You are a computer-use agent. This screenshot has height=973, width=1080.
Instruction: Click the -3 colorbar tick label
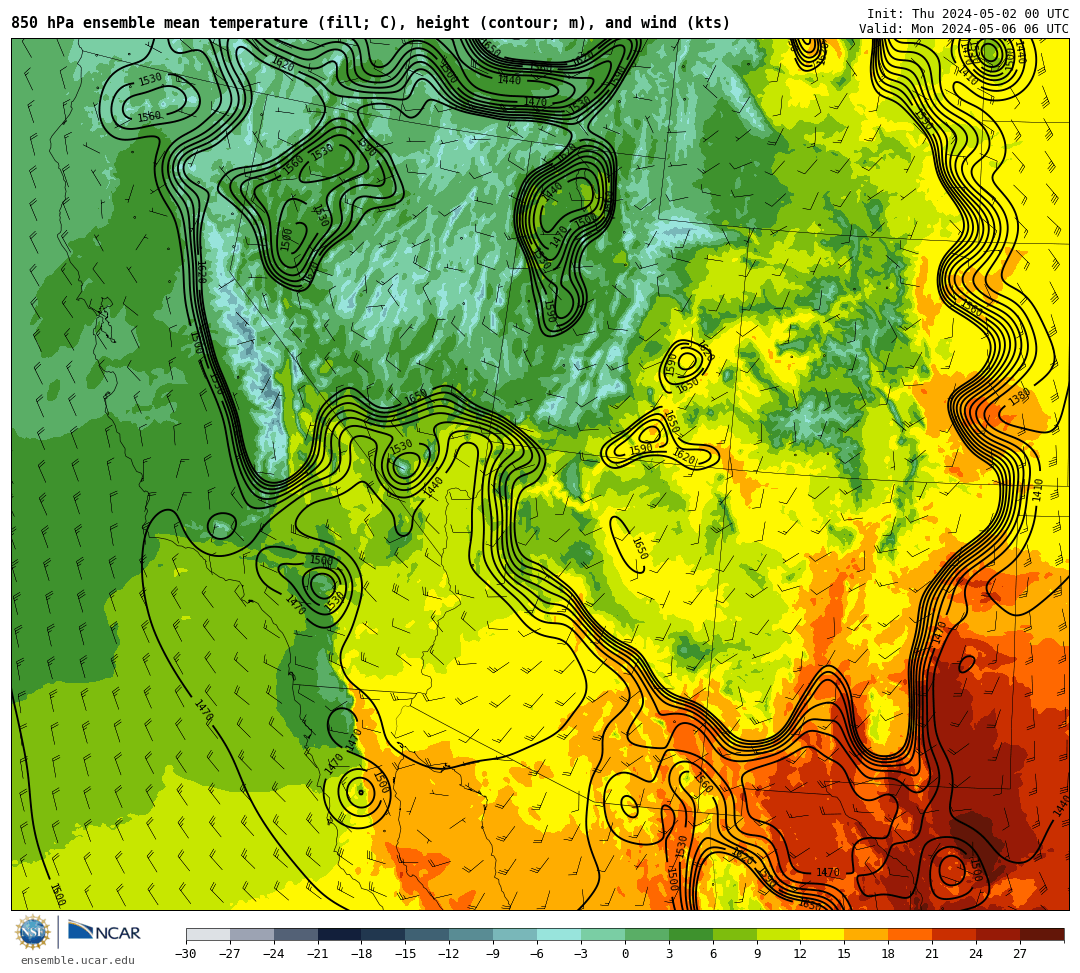click(579, 954)
